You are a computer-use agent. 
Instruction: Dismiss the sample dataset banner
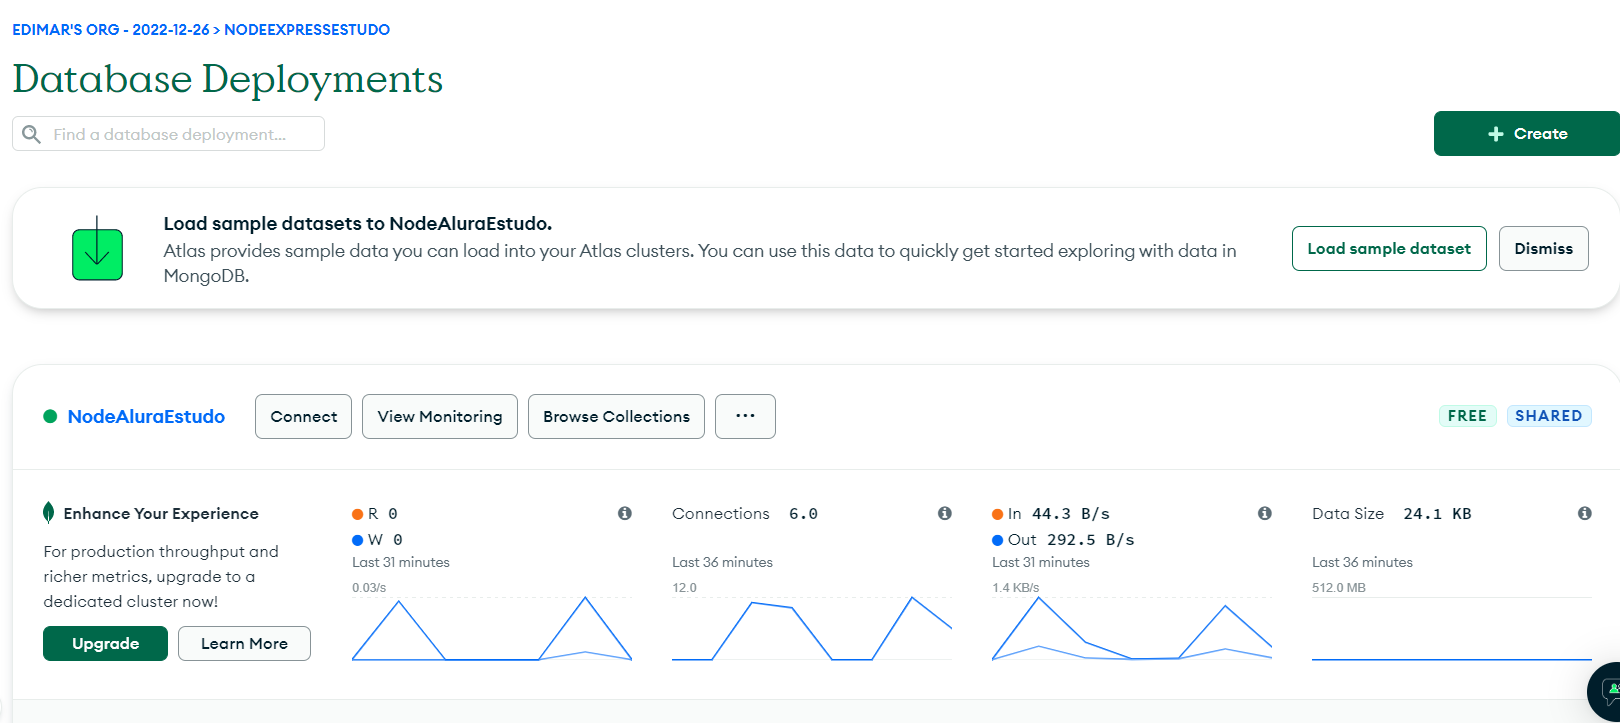[x=1543, y=248]
